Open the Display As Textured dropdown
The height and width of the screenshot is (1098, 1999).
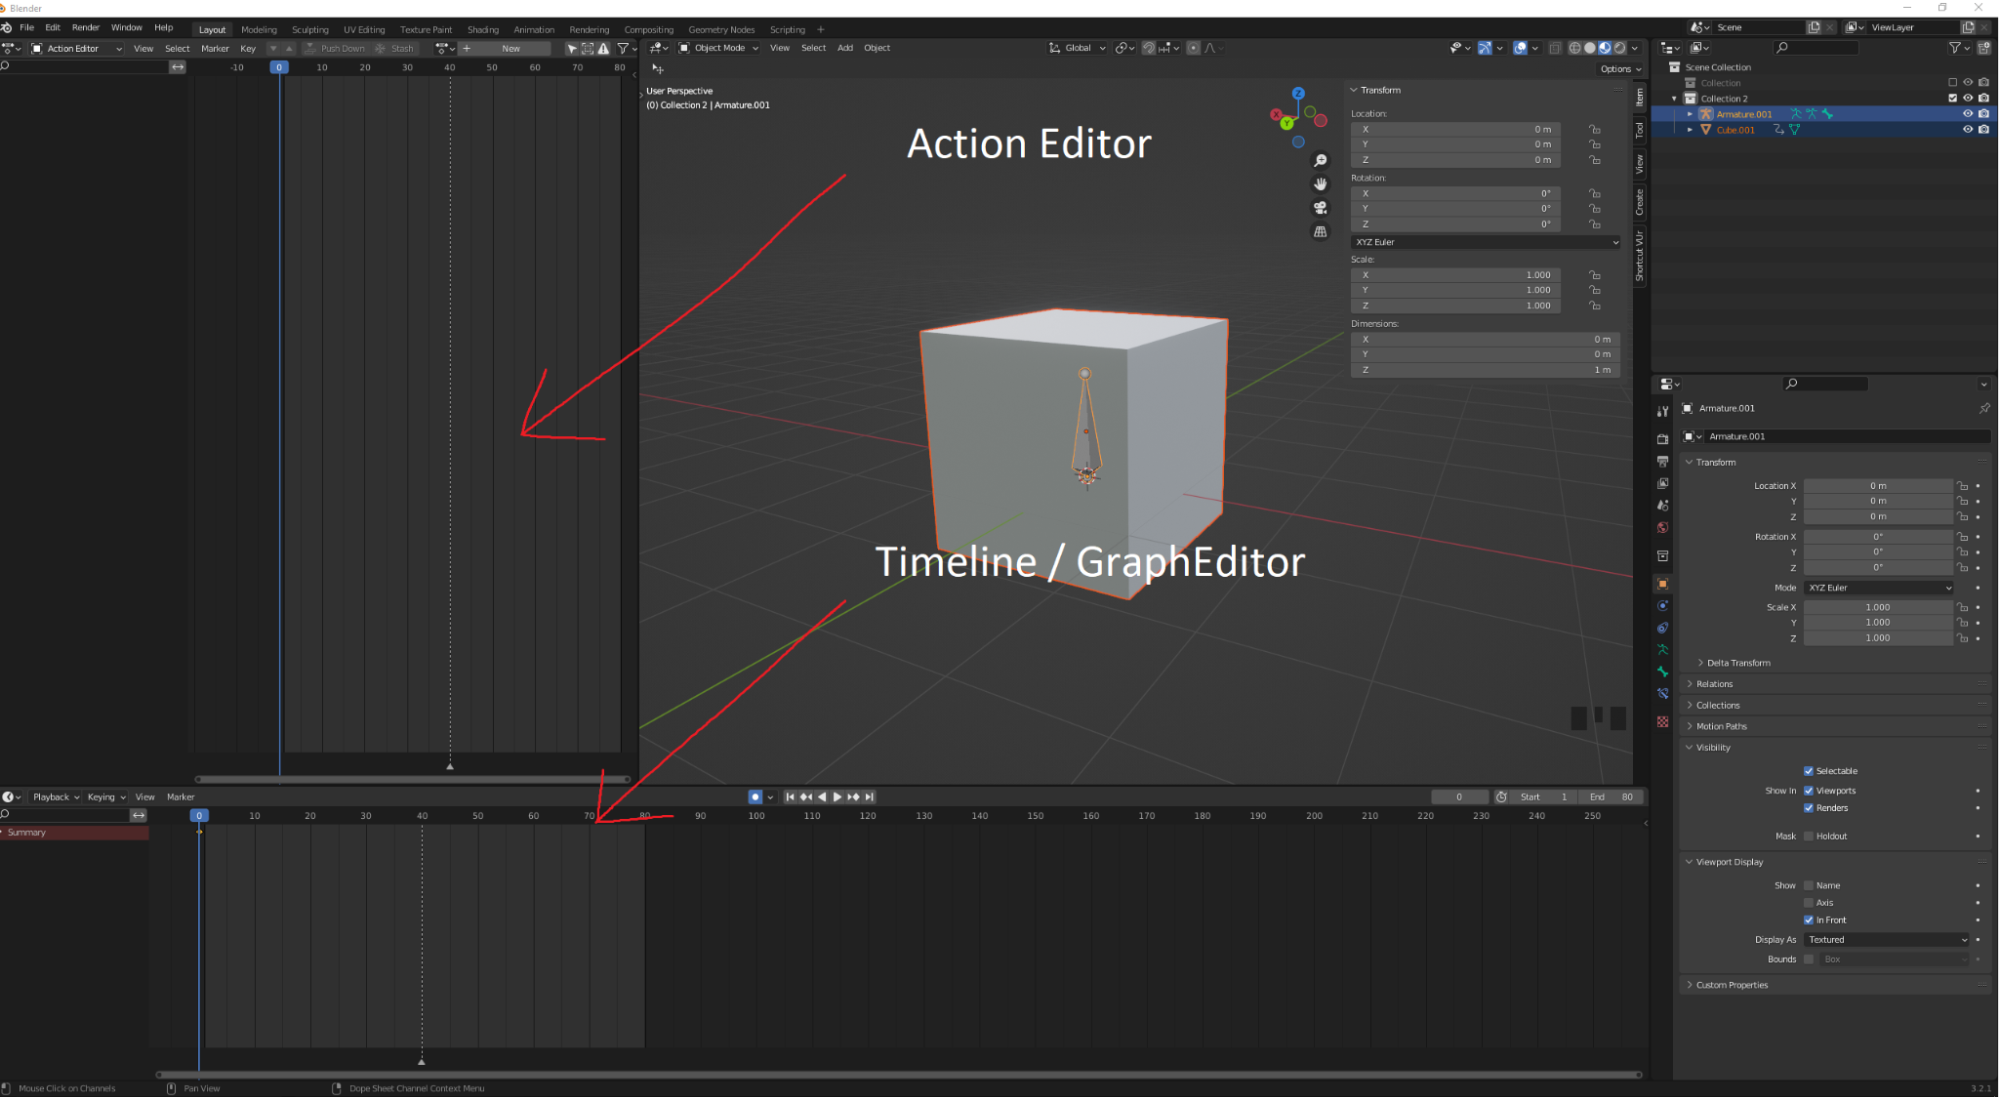(x=1886, y=940)
